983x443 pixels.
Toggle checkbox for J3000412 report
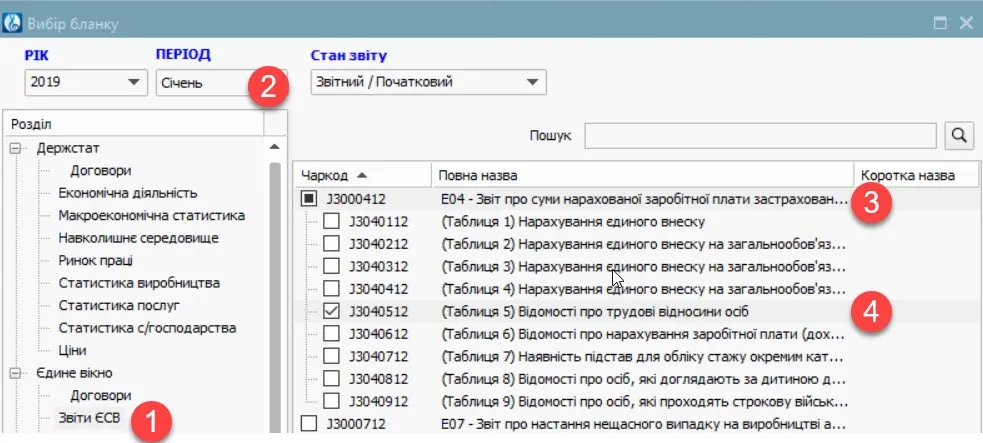coord(308,199)
